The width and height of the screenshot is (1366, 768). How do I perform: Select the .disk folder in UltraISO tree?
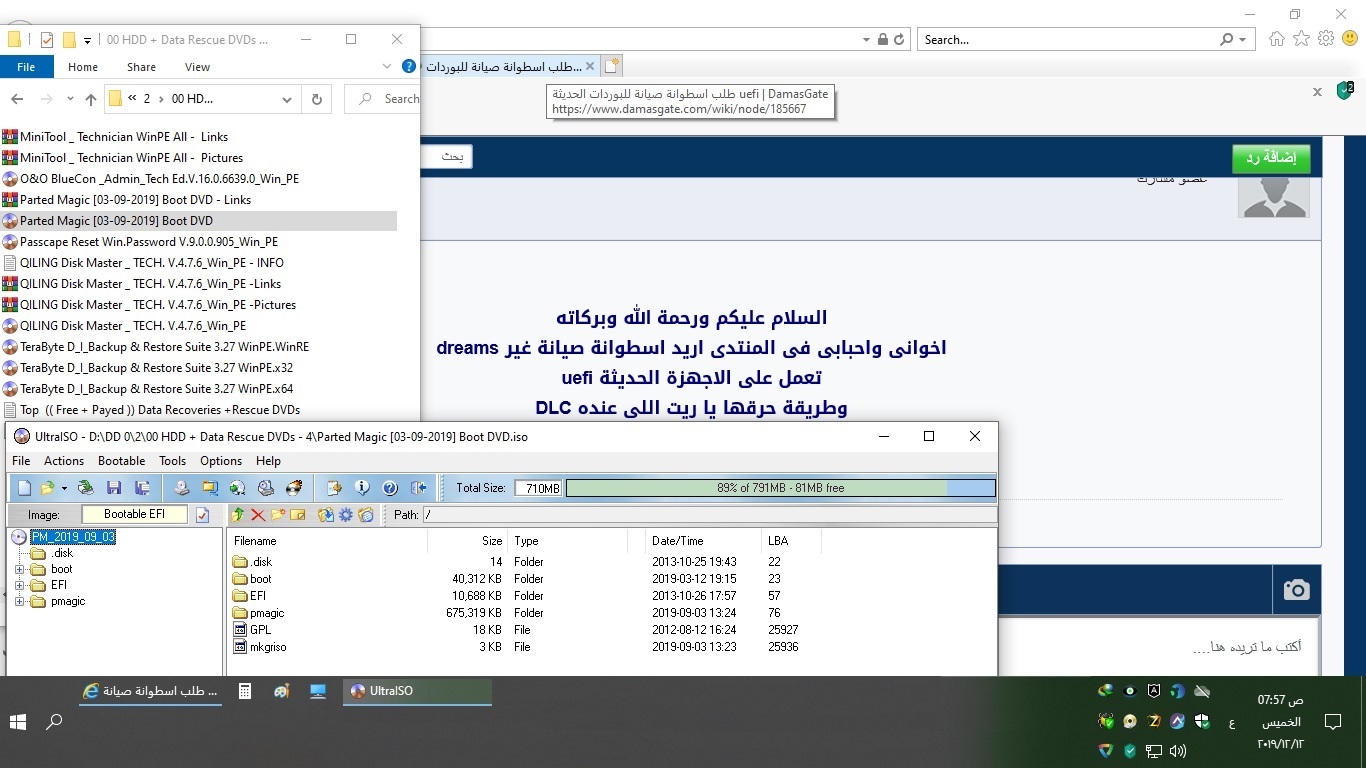pyautogui.click(x=62, y=553)
